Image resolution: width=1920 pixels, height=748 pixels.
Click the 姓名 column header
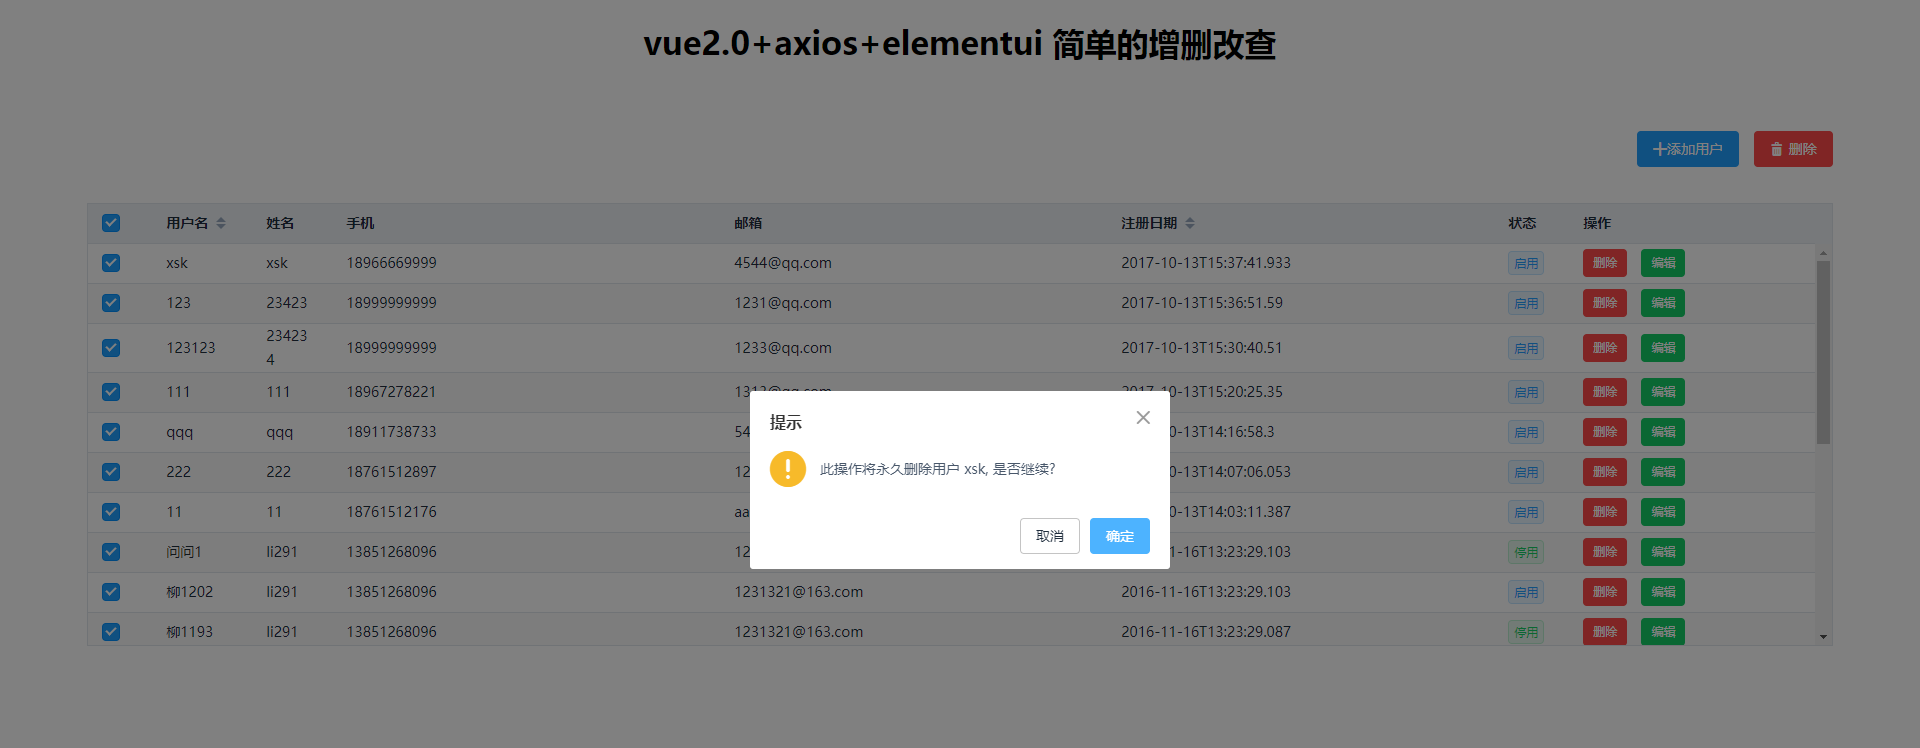pyautogui.click(x=280, y=223)
